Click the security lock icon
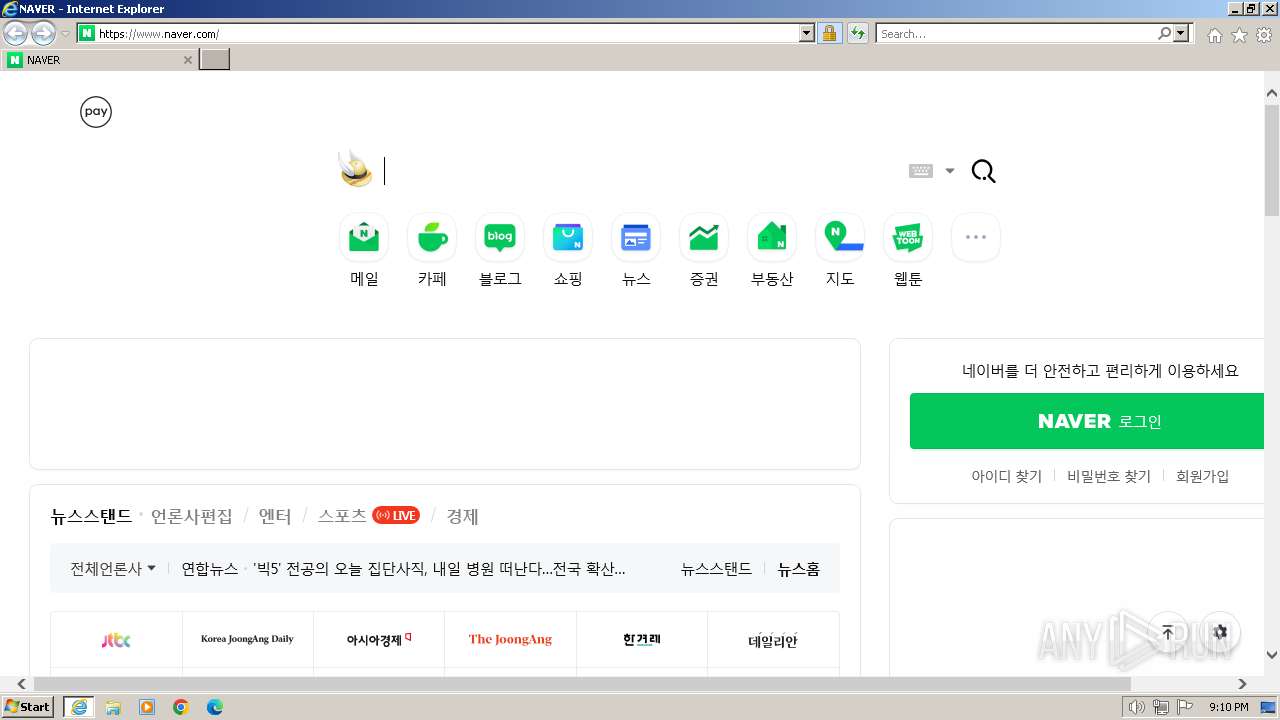Viewport: 1280px width, 720px height. tap(829, 33)
